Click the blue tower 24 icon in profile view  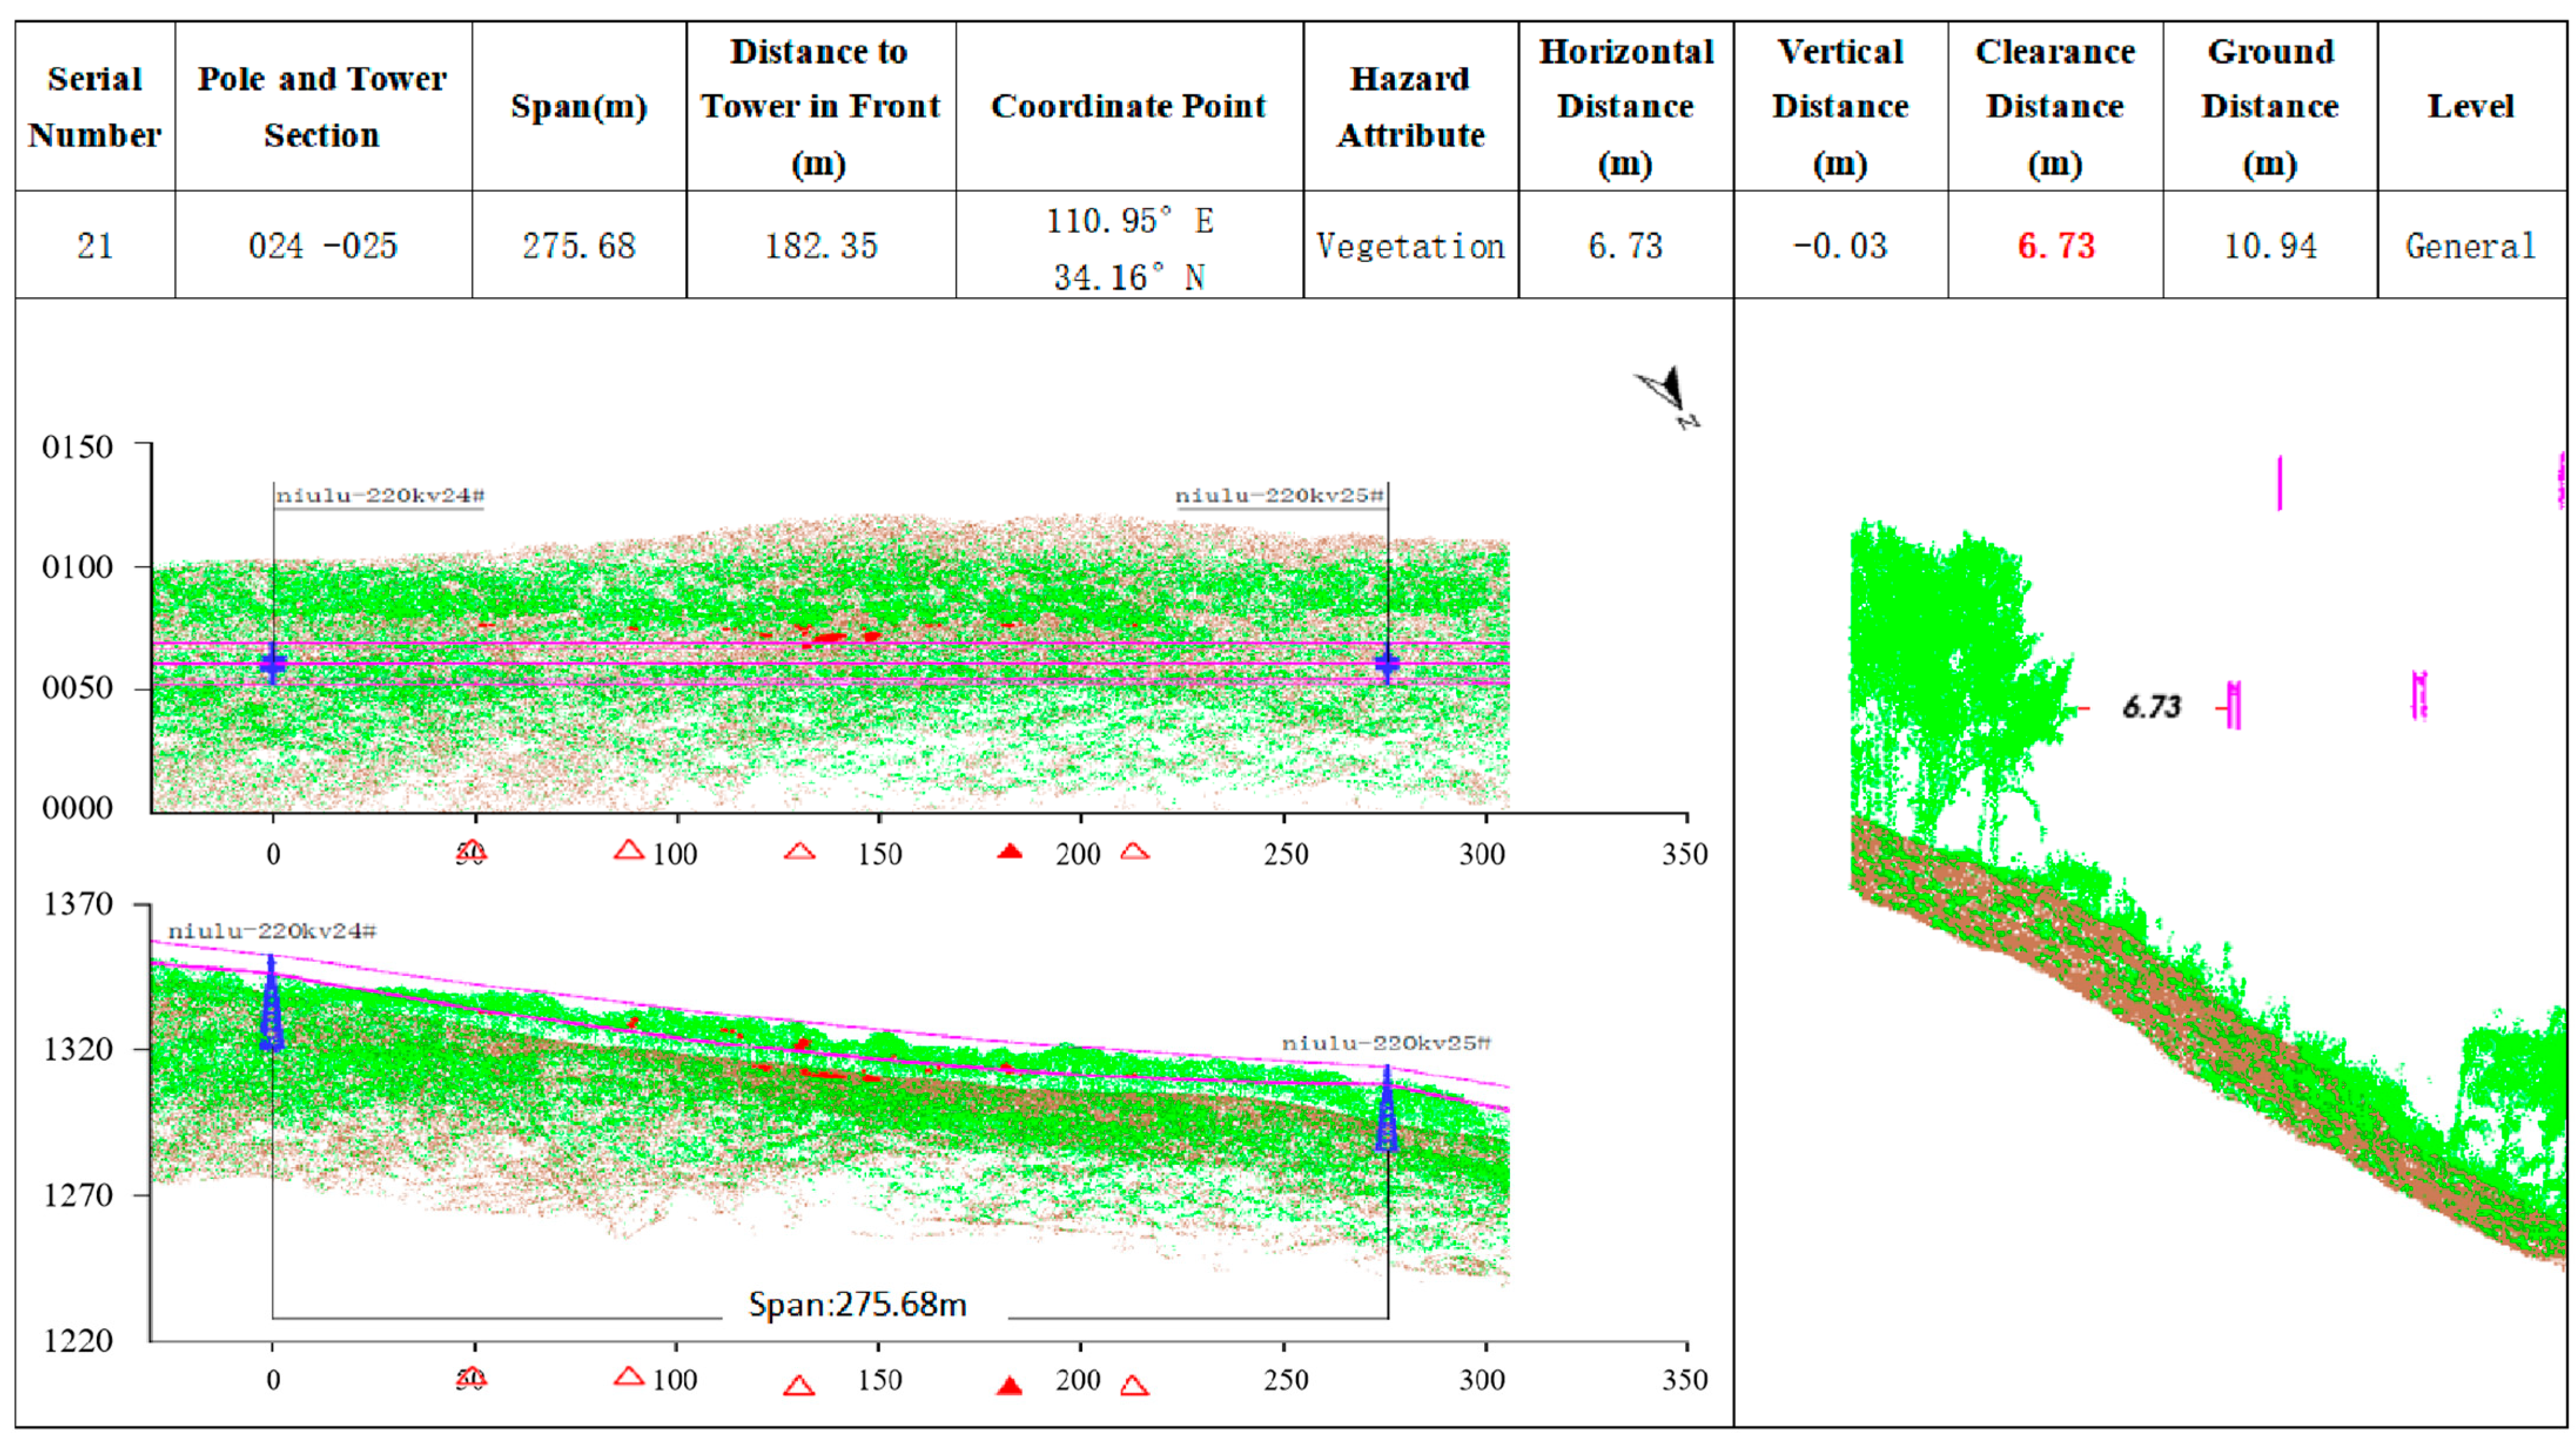[271, 1004]
